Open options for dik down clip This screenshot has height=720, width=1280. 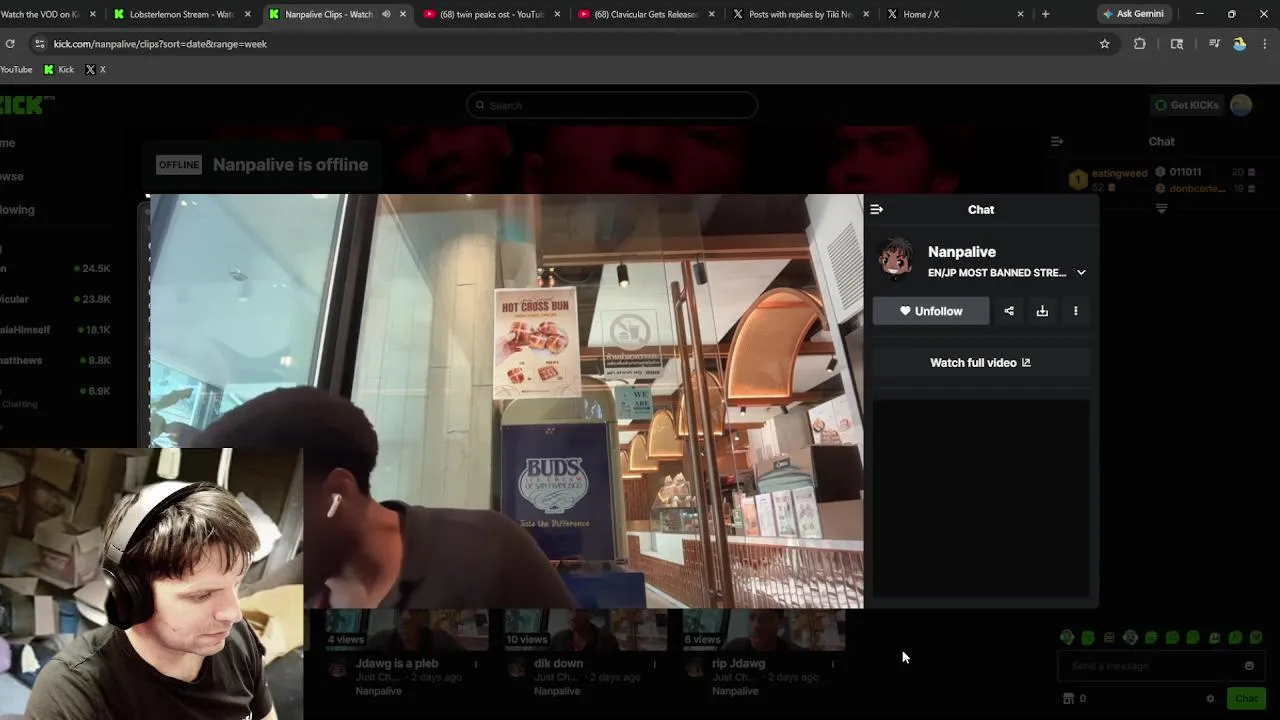[x=655, y=664]
